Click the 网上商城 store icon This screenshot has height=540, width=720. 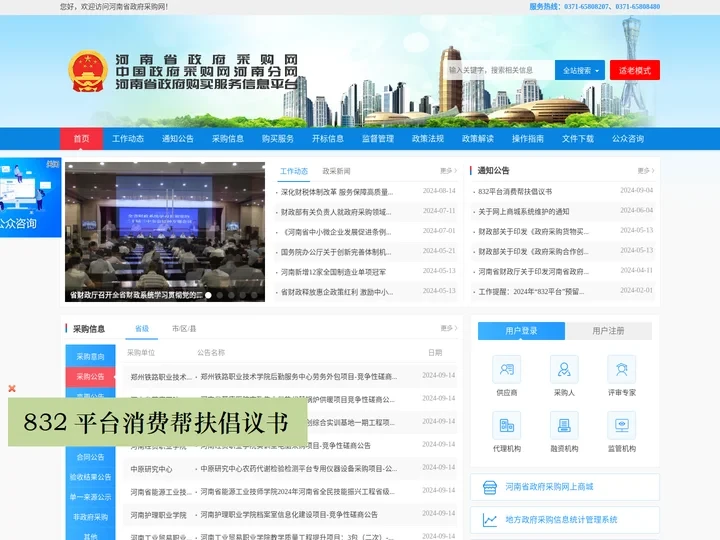pyautogui.click(x=490, y=487)
